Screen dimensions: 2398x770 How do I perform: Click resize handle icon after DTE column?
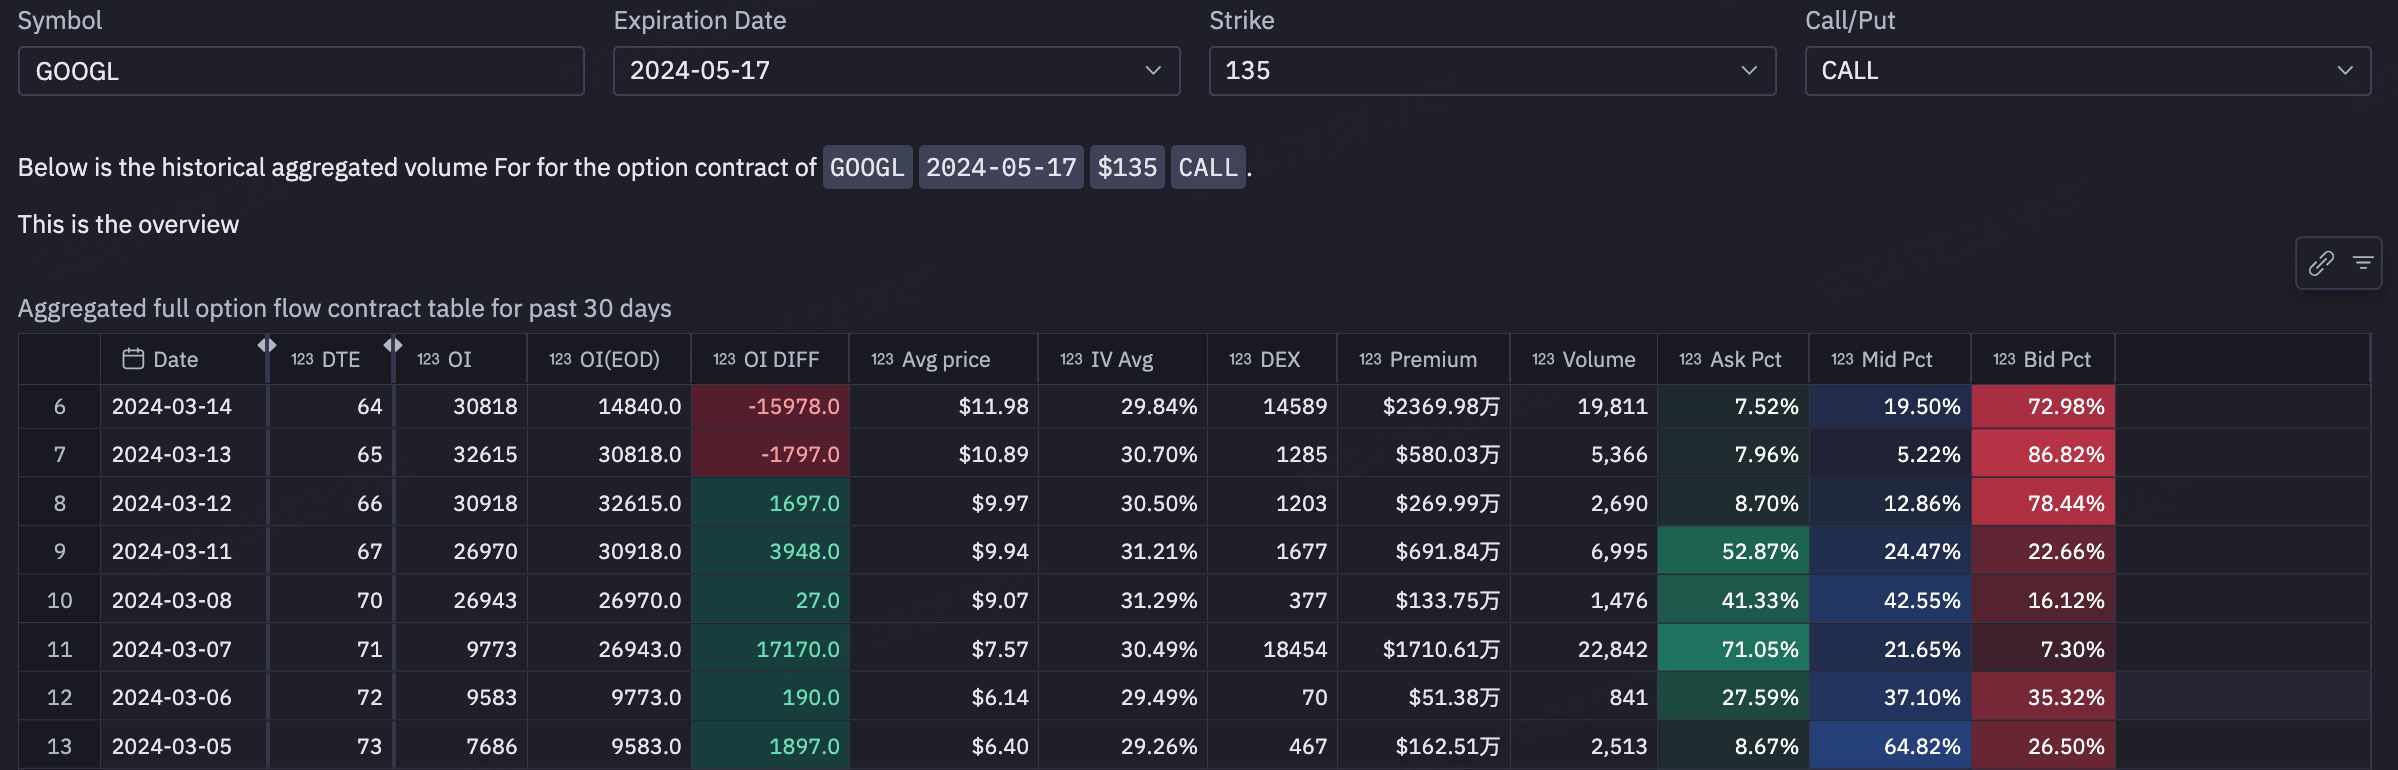click(x=393, y=345)
